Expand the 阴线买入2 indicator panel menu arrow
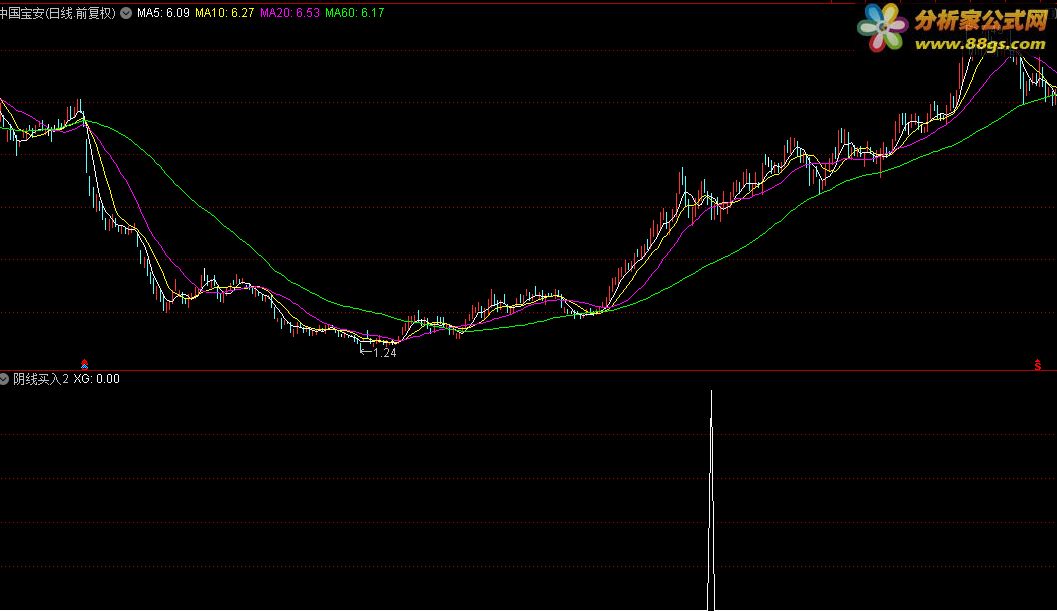The width and height of the screenshot is (1057, 611). (x=4, y=379)
